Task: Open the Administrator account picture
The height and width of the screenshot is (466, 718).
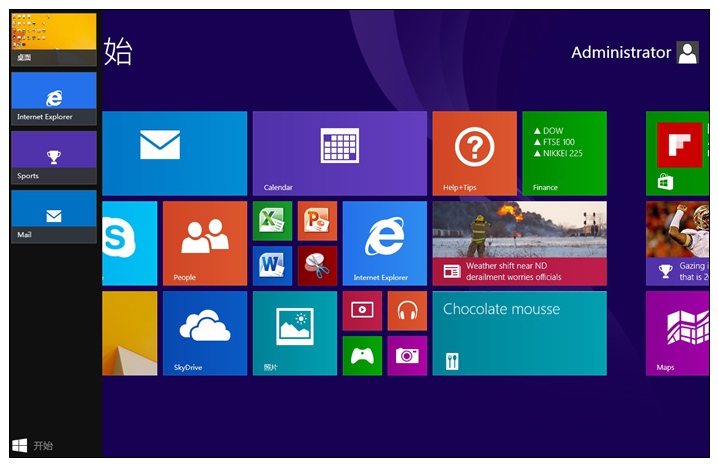Action: tap(687, 53)
